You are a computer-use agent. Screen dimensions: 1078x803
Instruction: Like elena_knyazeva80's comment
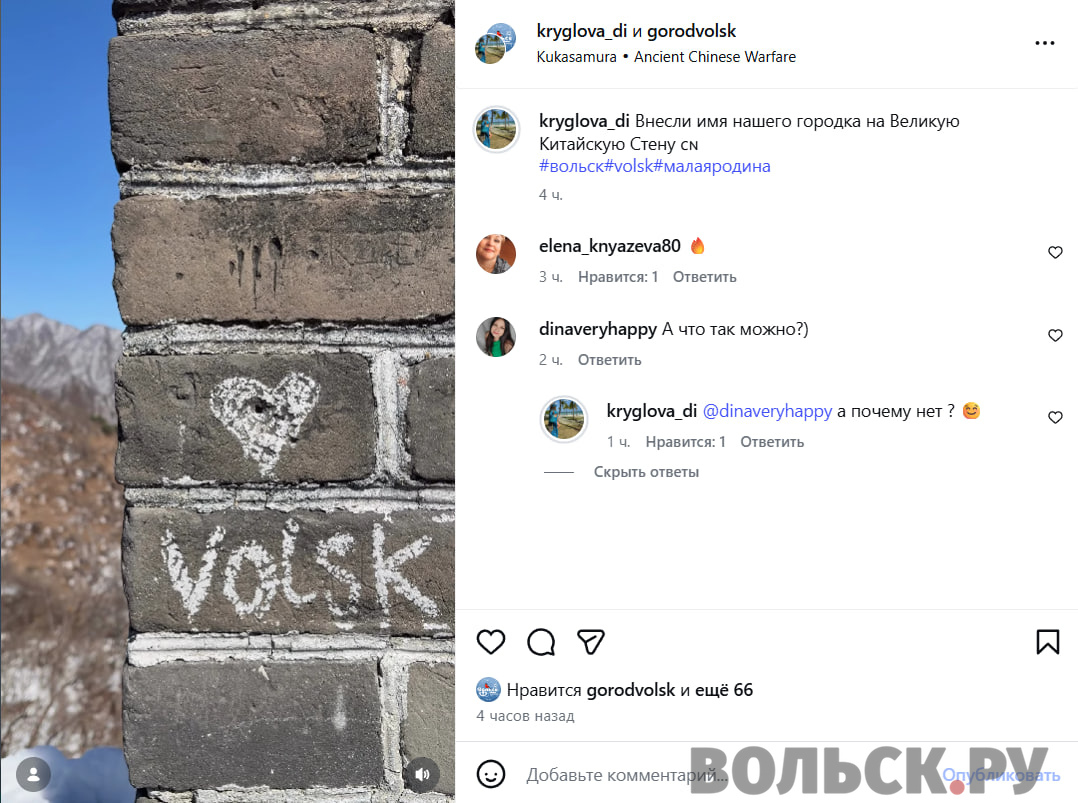pyautogui.click(x=1055, y=252)
